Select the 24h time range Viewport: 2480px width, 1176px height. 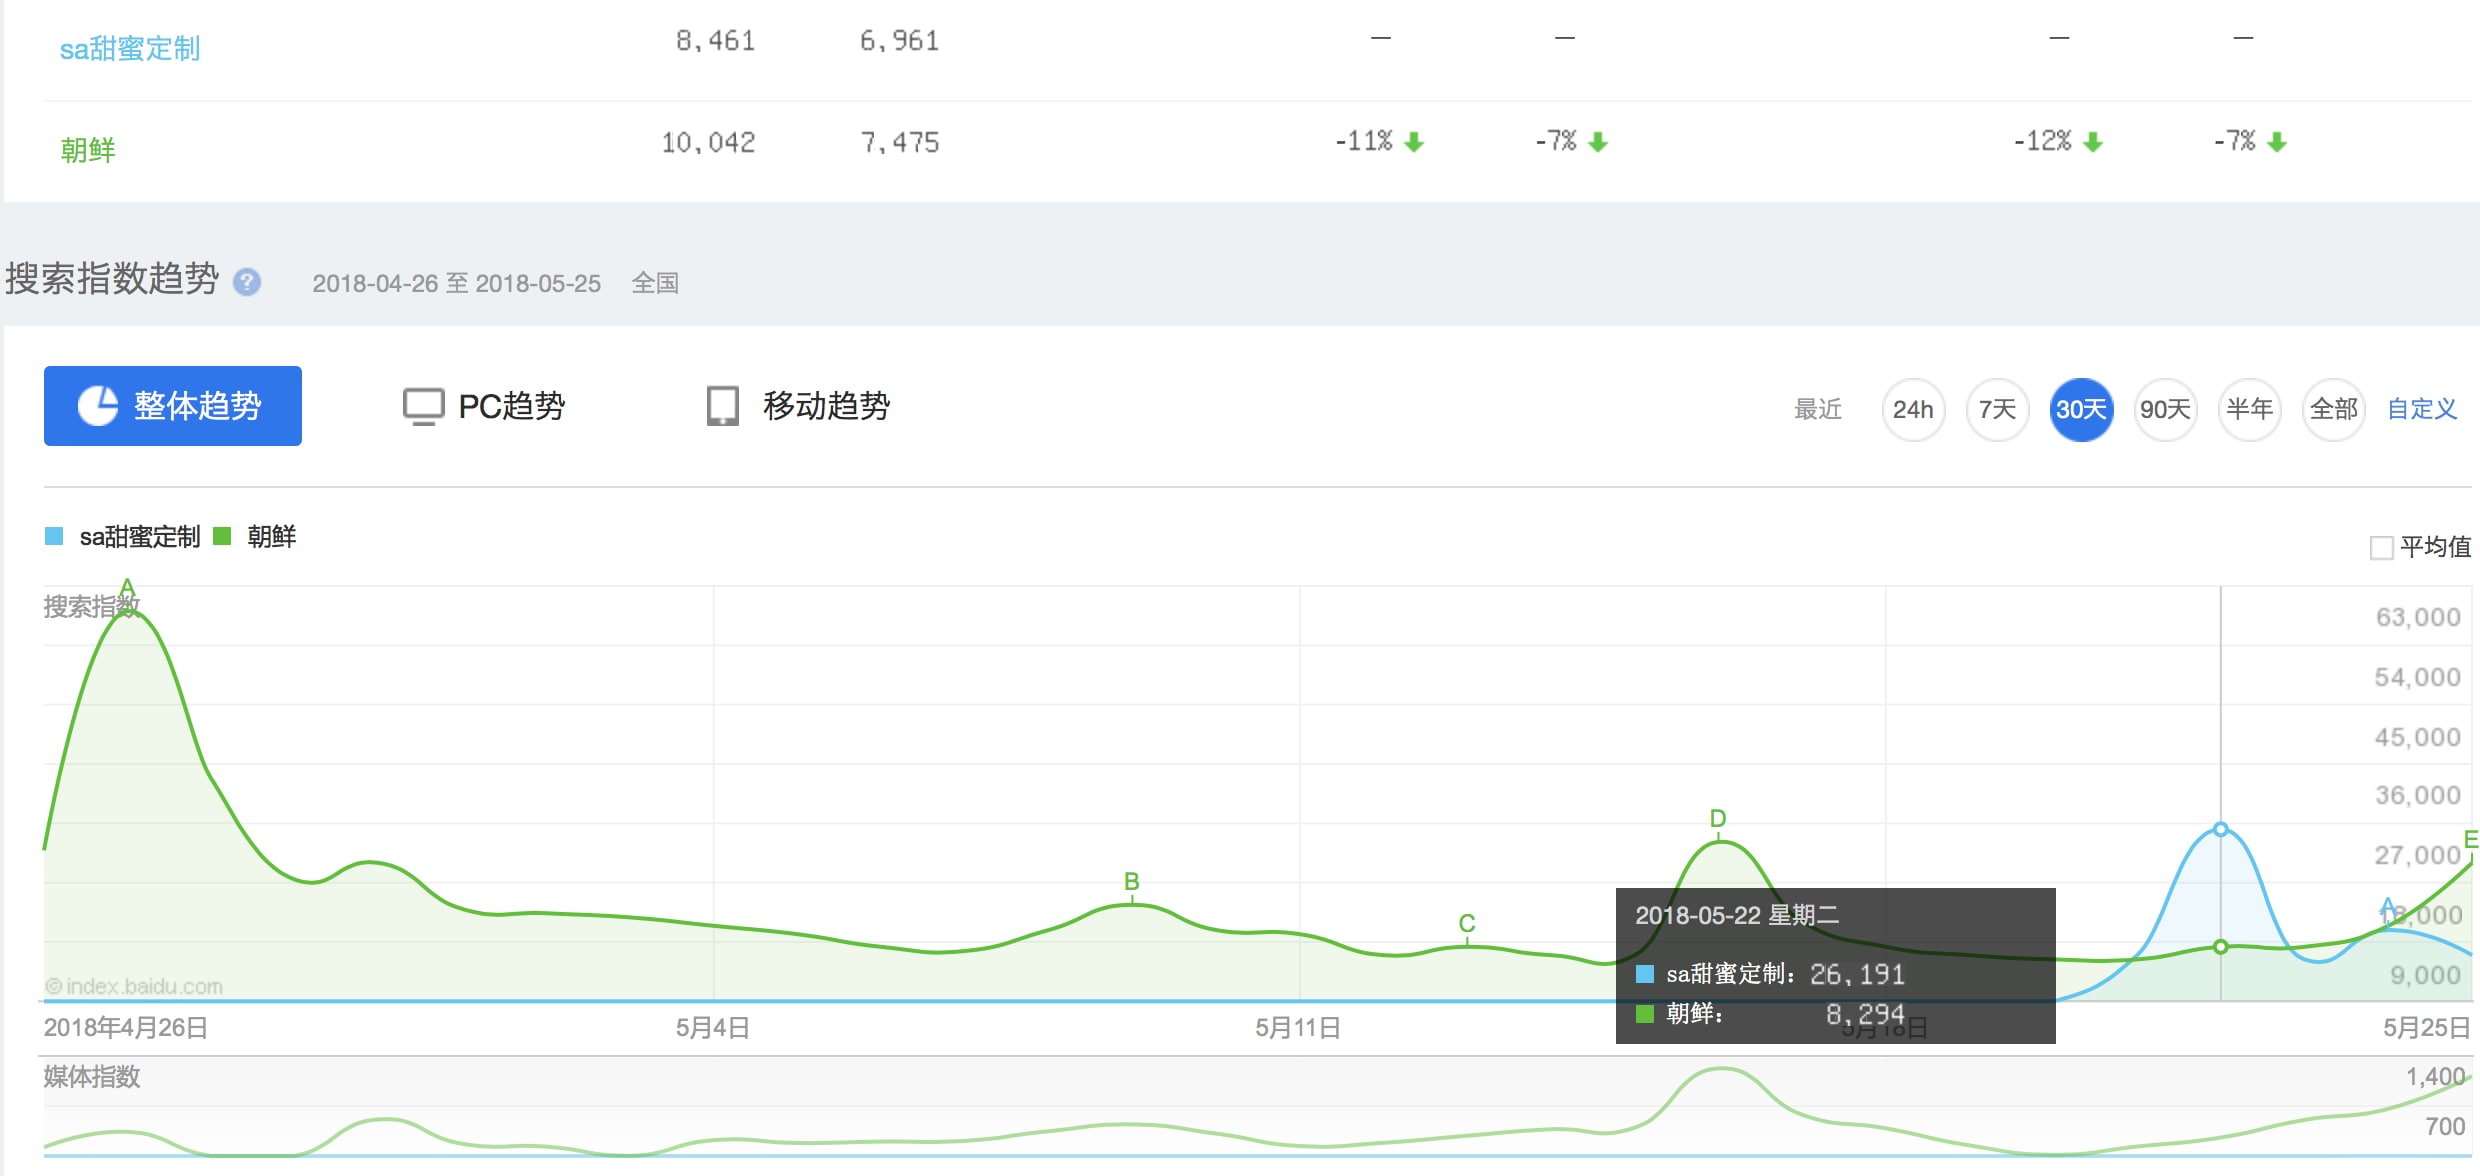click(1913, 409)
